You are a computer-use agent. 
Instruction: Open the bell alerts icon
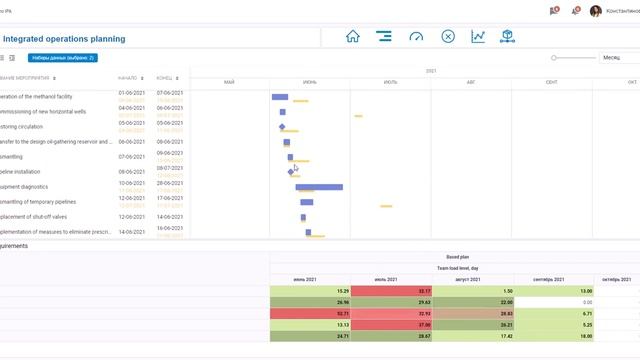point(576,11)
